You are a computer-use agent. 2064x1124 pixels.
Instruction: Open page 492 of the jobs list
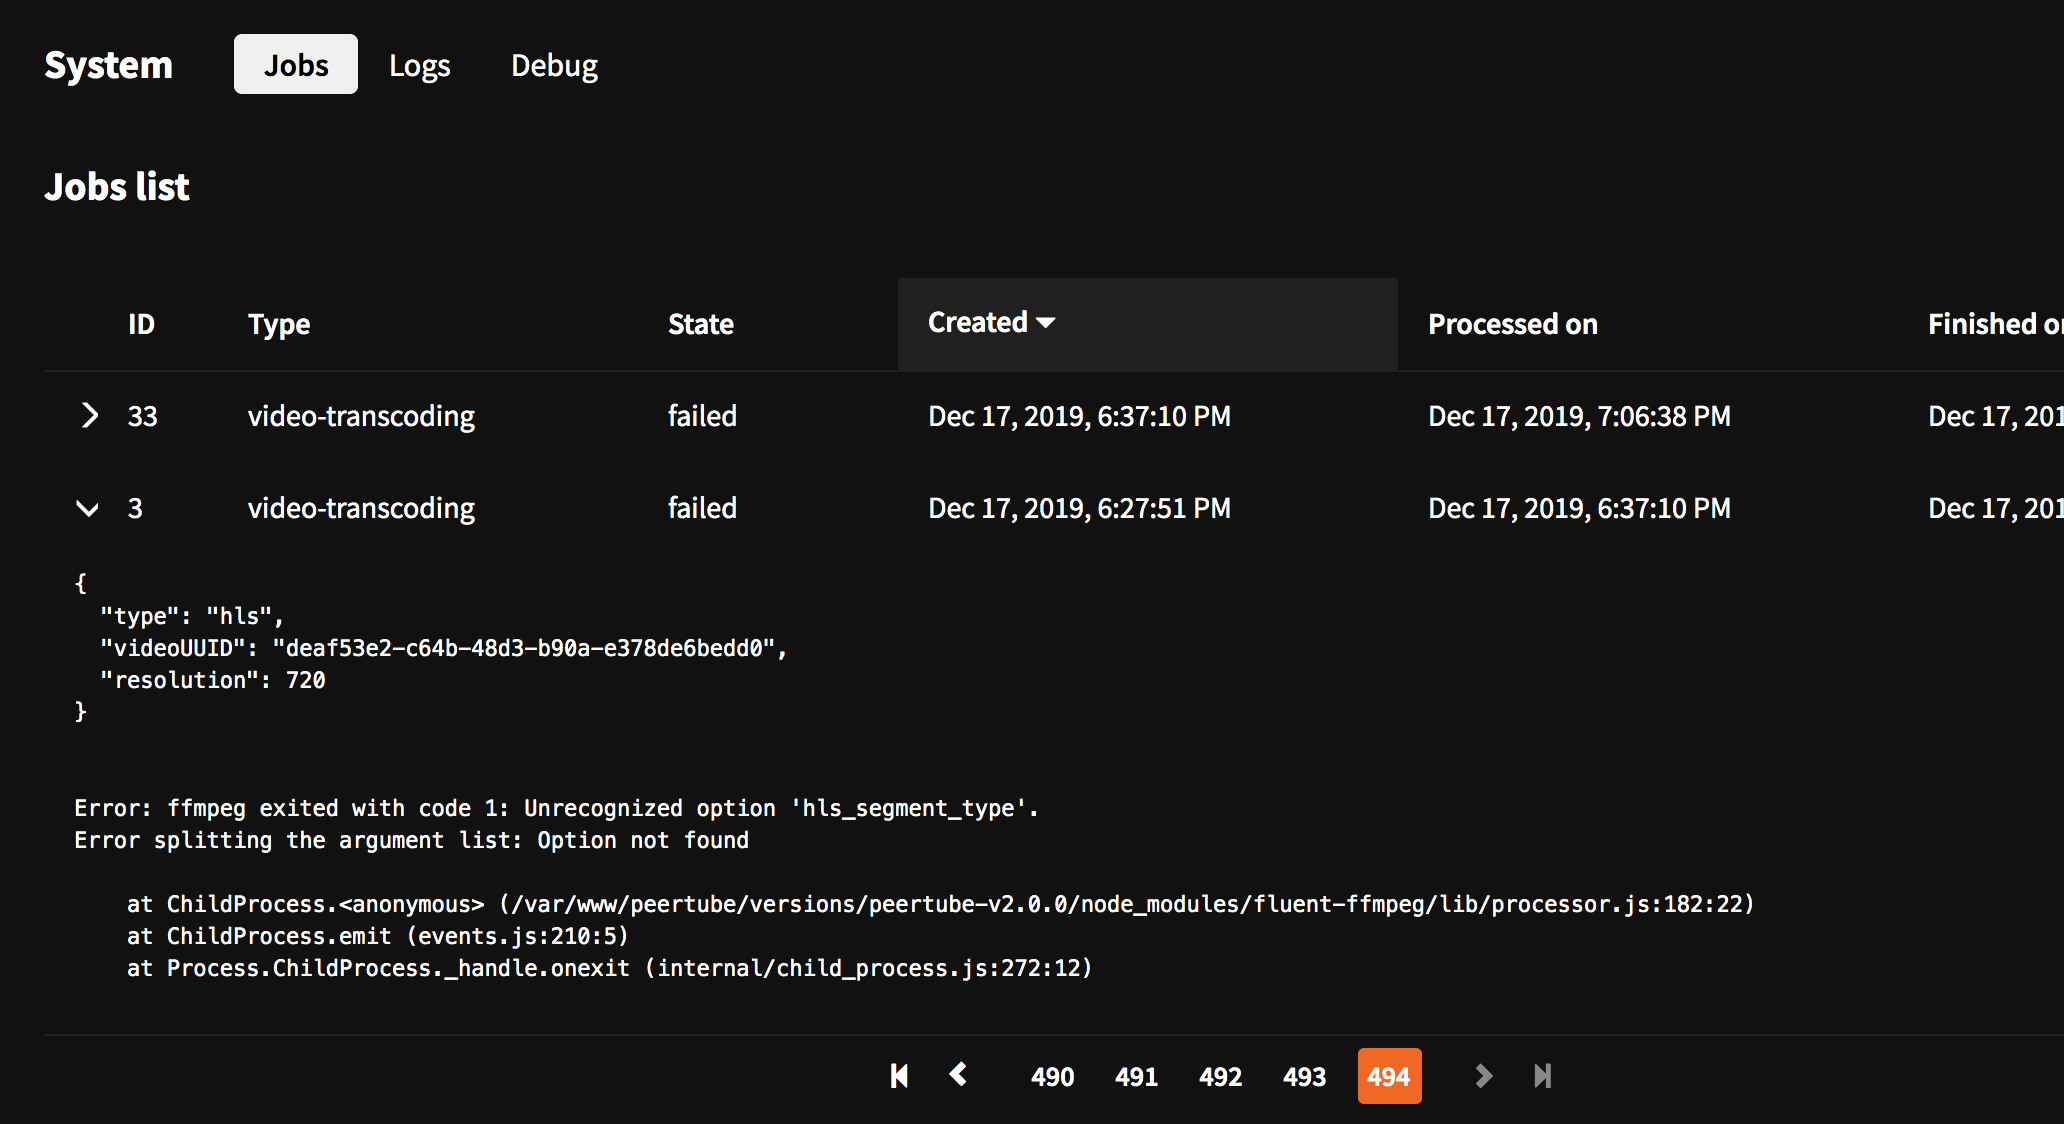[1219, 1076]
